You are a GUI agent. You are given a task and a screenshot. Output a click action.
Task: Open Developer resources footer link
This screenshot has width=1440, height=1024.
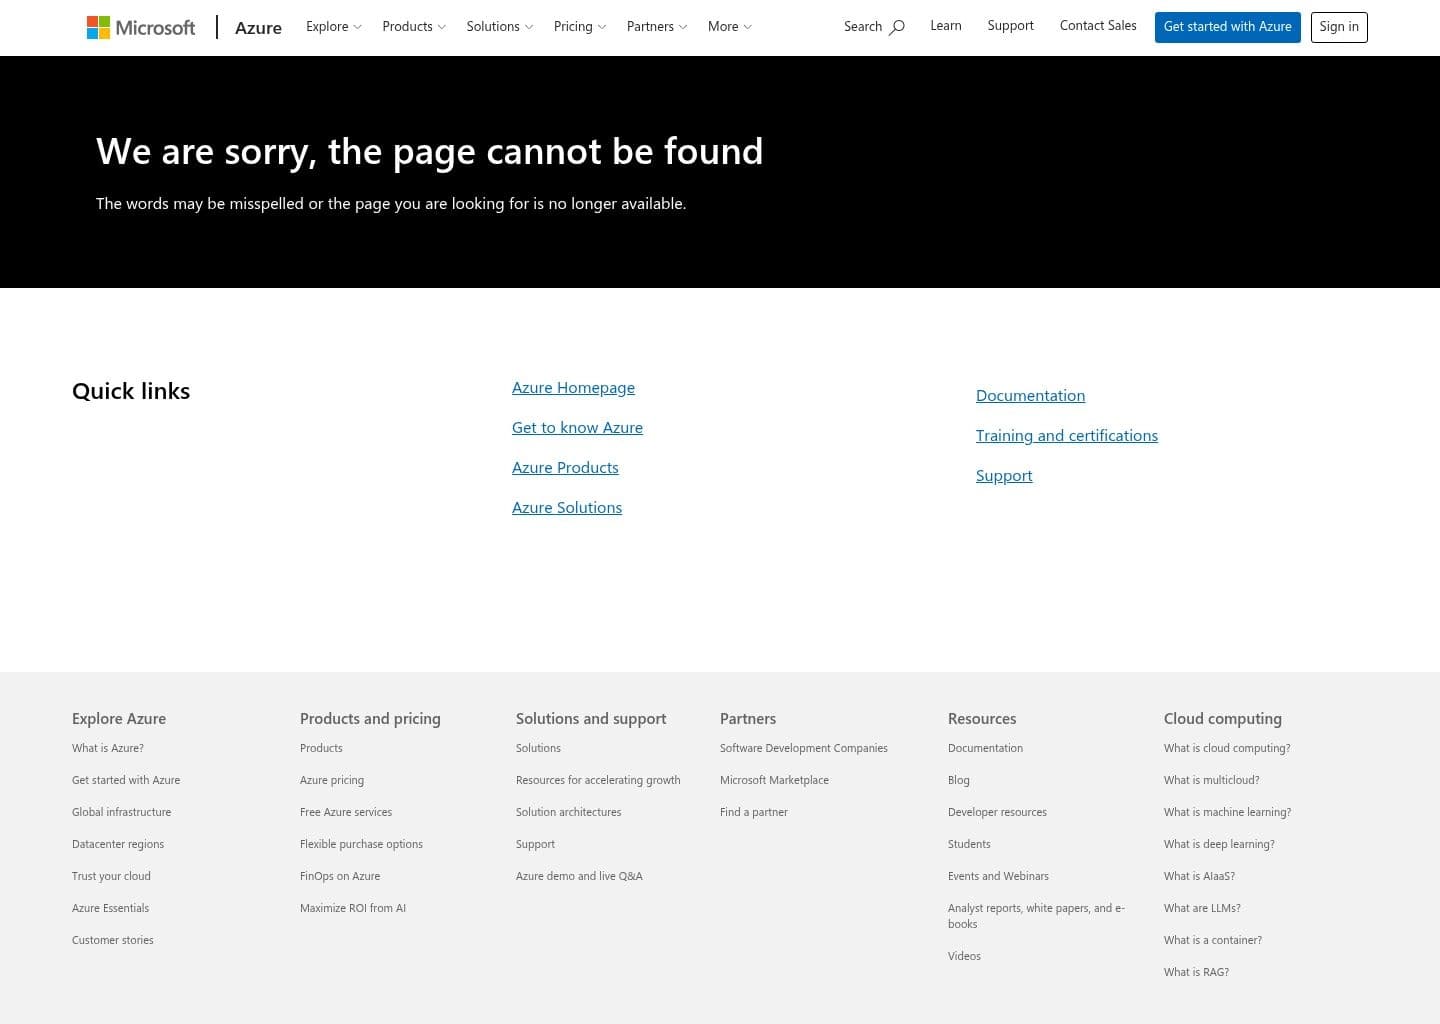point(997,812)
